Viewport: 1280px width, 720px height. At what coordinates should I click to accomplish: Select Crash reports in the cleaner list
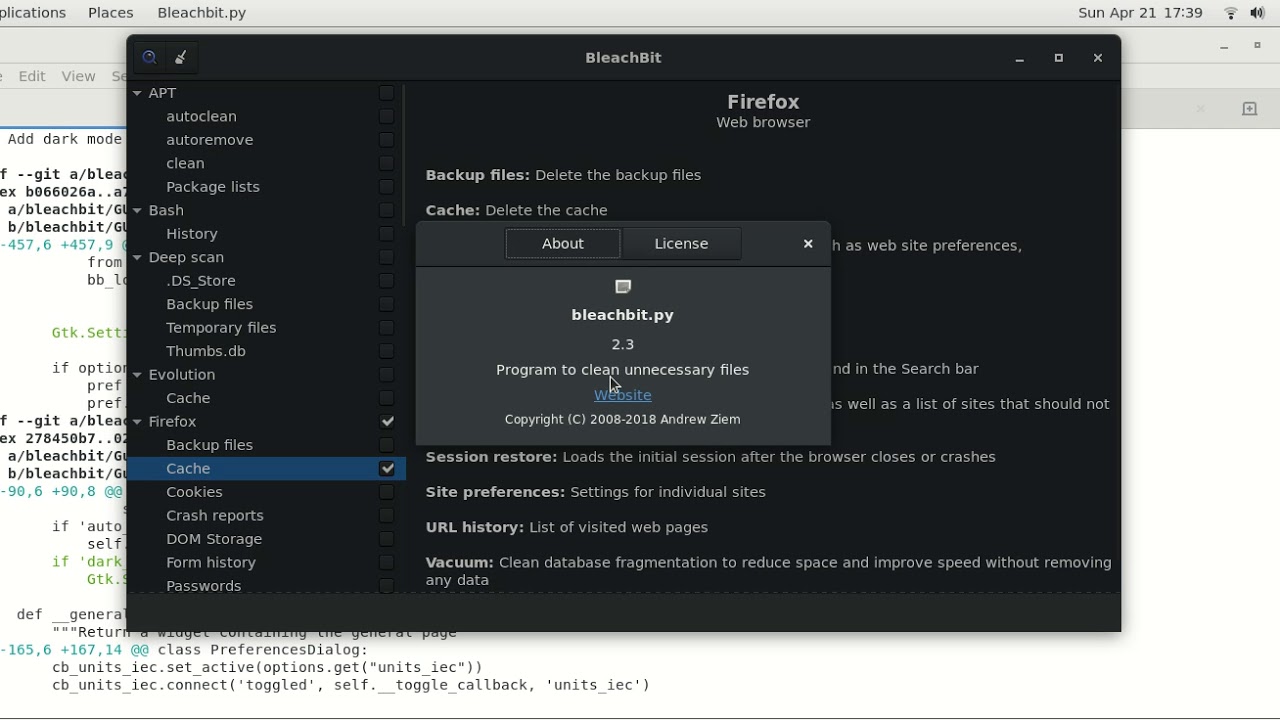(215, 516)
